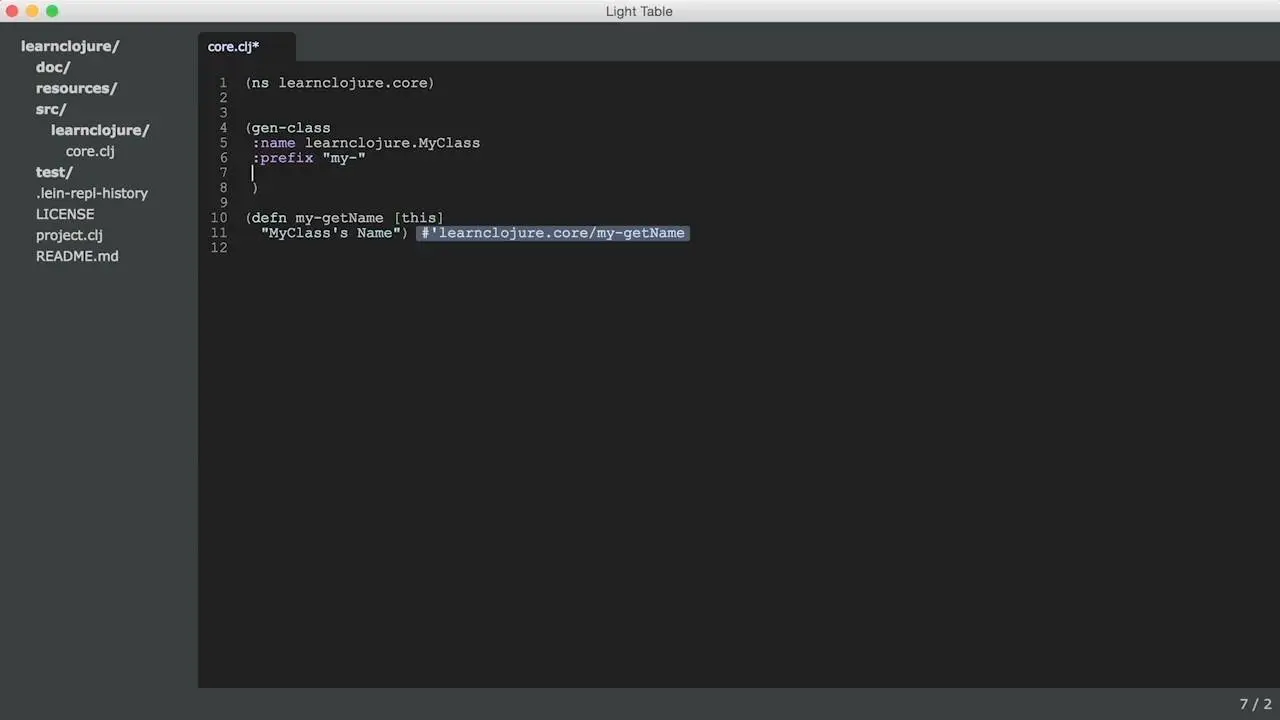The width and height of the screenshot is (1280, 720).
Task: Open the README.md file
Action: [77, 256]
